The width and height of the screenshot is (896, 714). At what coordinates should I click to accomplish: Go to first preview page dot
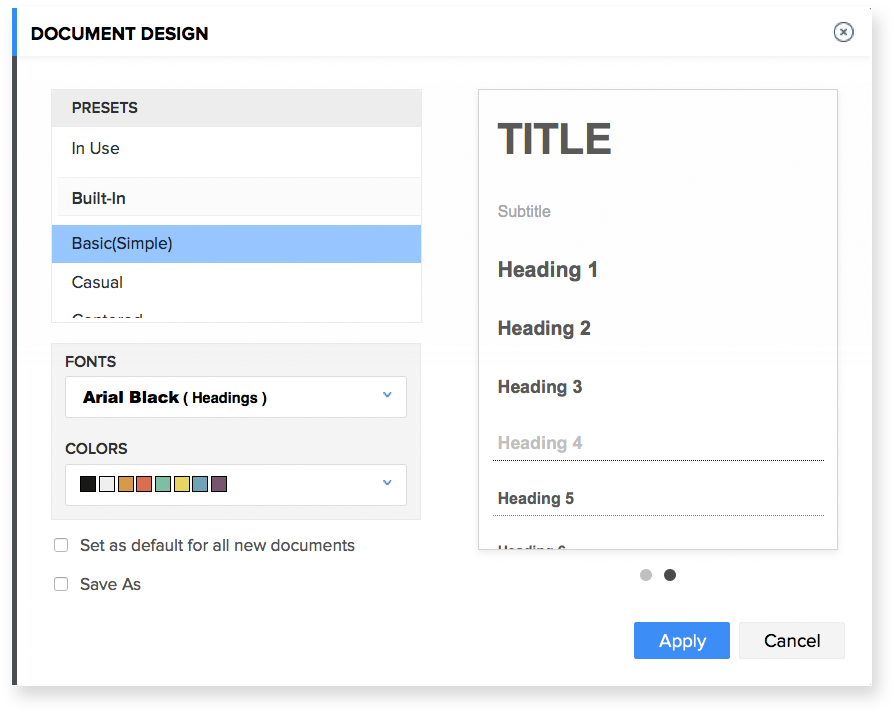click(x=646, y=575)
